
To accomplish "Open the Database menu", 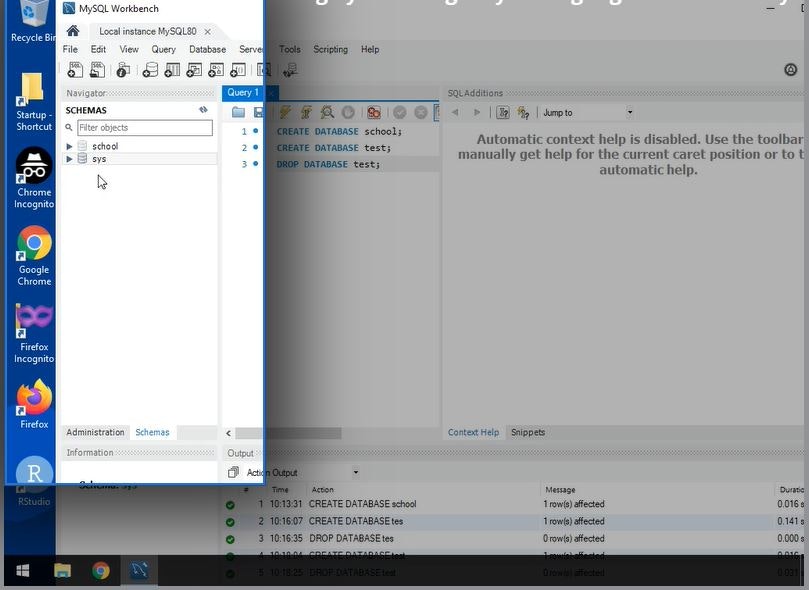I will [207, 49].
